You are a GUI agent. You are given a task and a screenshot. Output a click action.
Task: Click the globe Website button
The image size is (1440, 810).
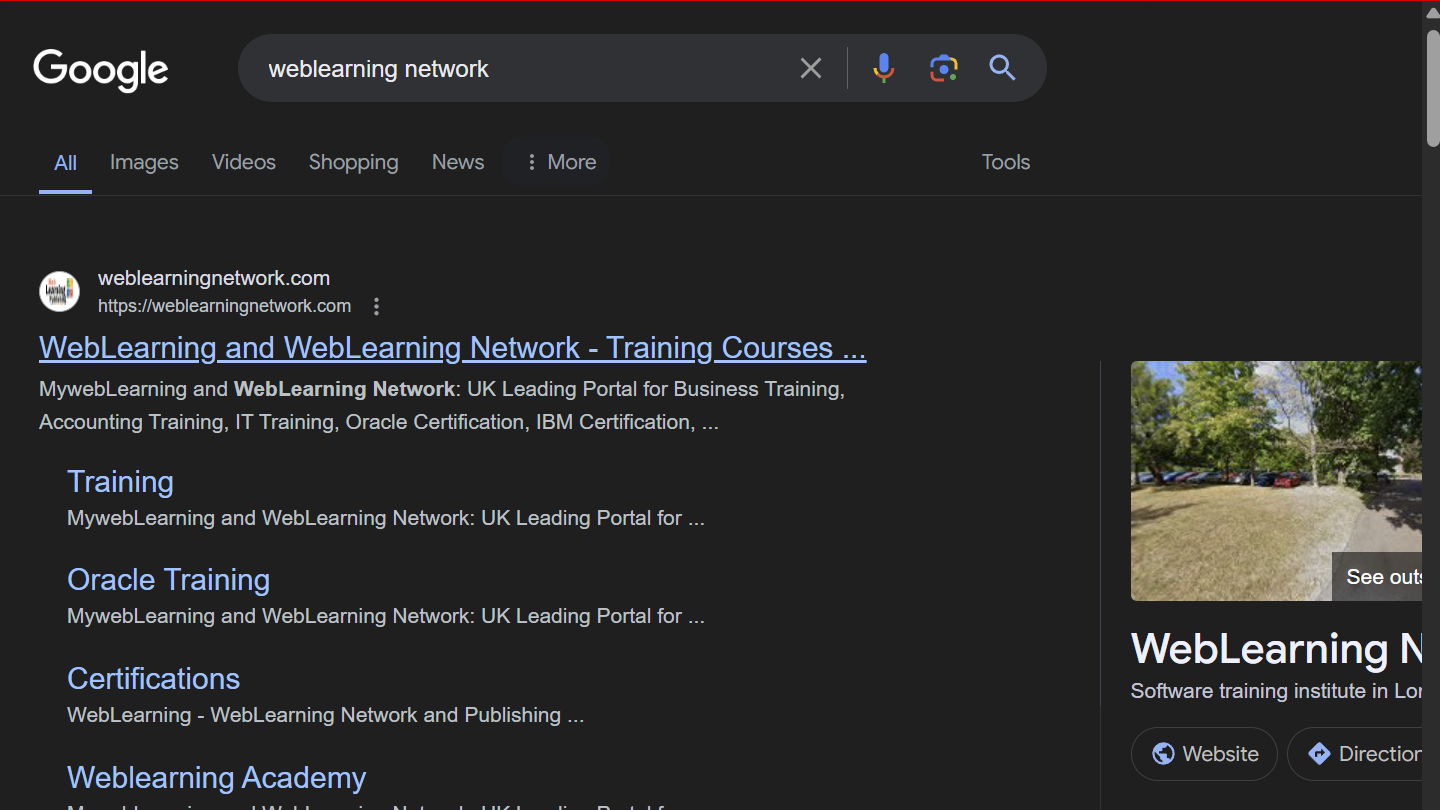[1204, 754]
